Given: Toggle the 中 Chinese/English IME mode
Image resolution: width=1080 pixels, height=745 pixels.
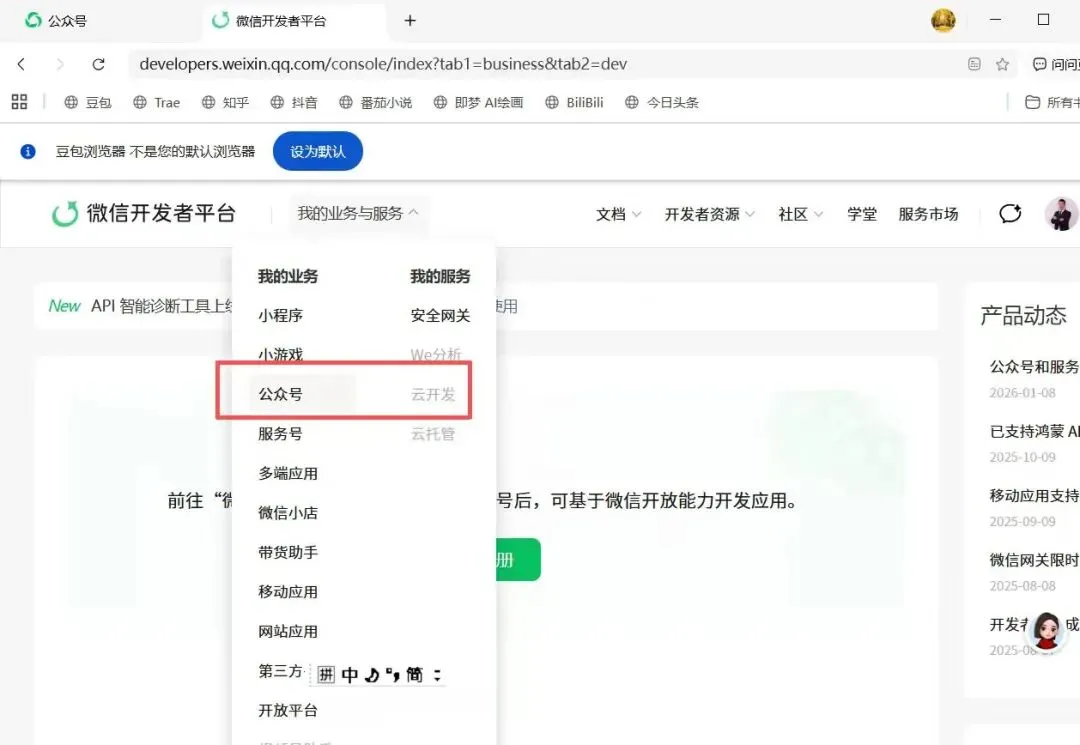Looking at the screenshot, I should pyautogui.click(x=350, y=675).
